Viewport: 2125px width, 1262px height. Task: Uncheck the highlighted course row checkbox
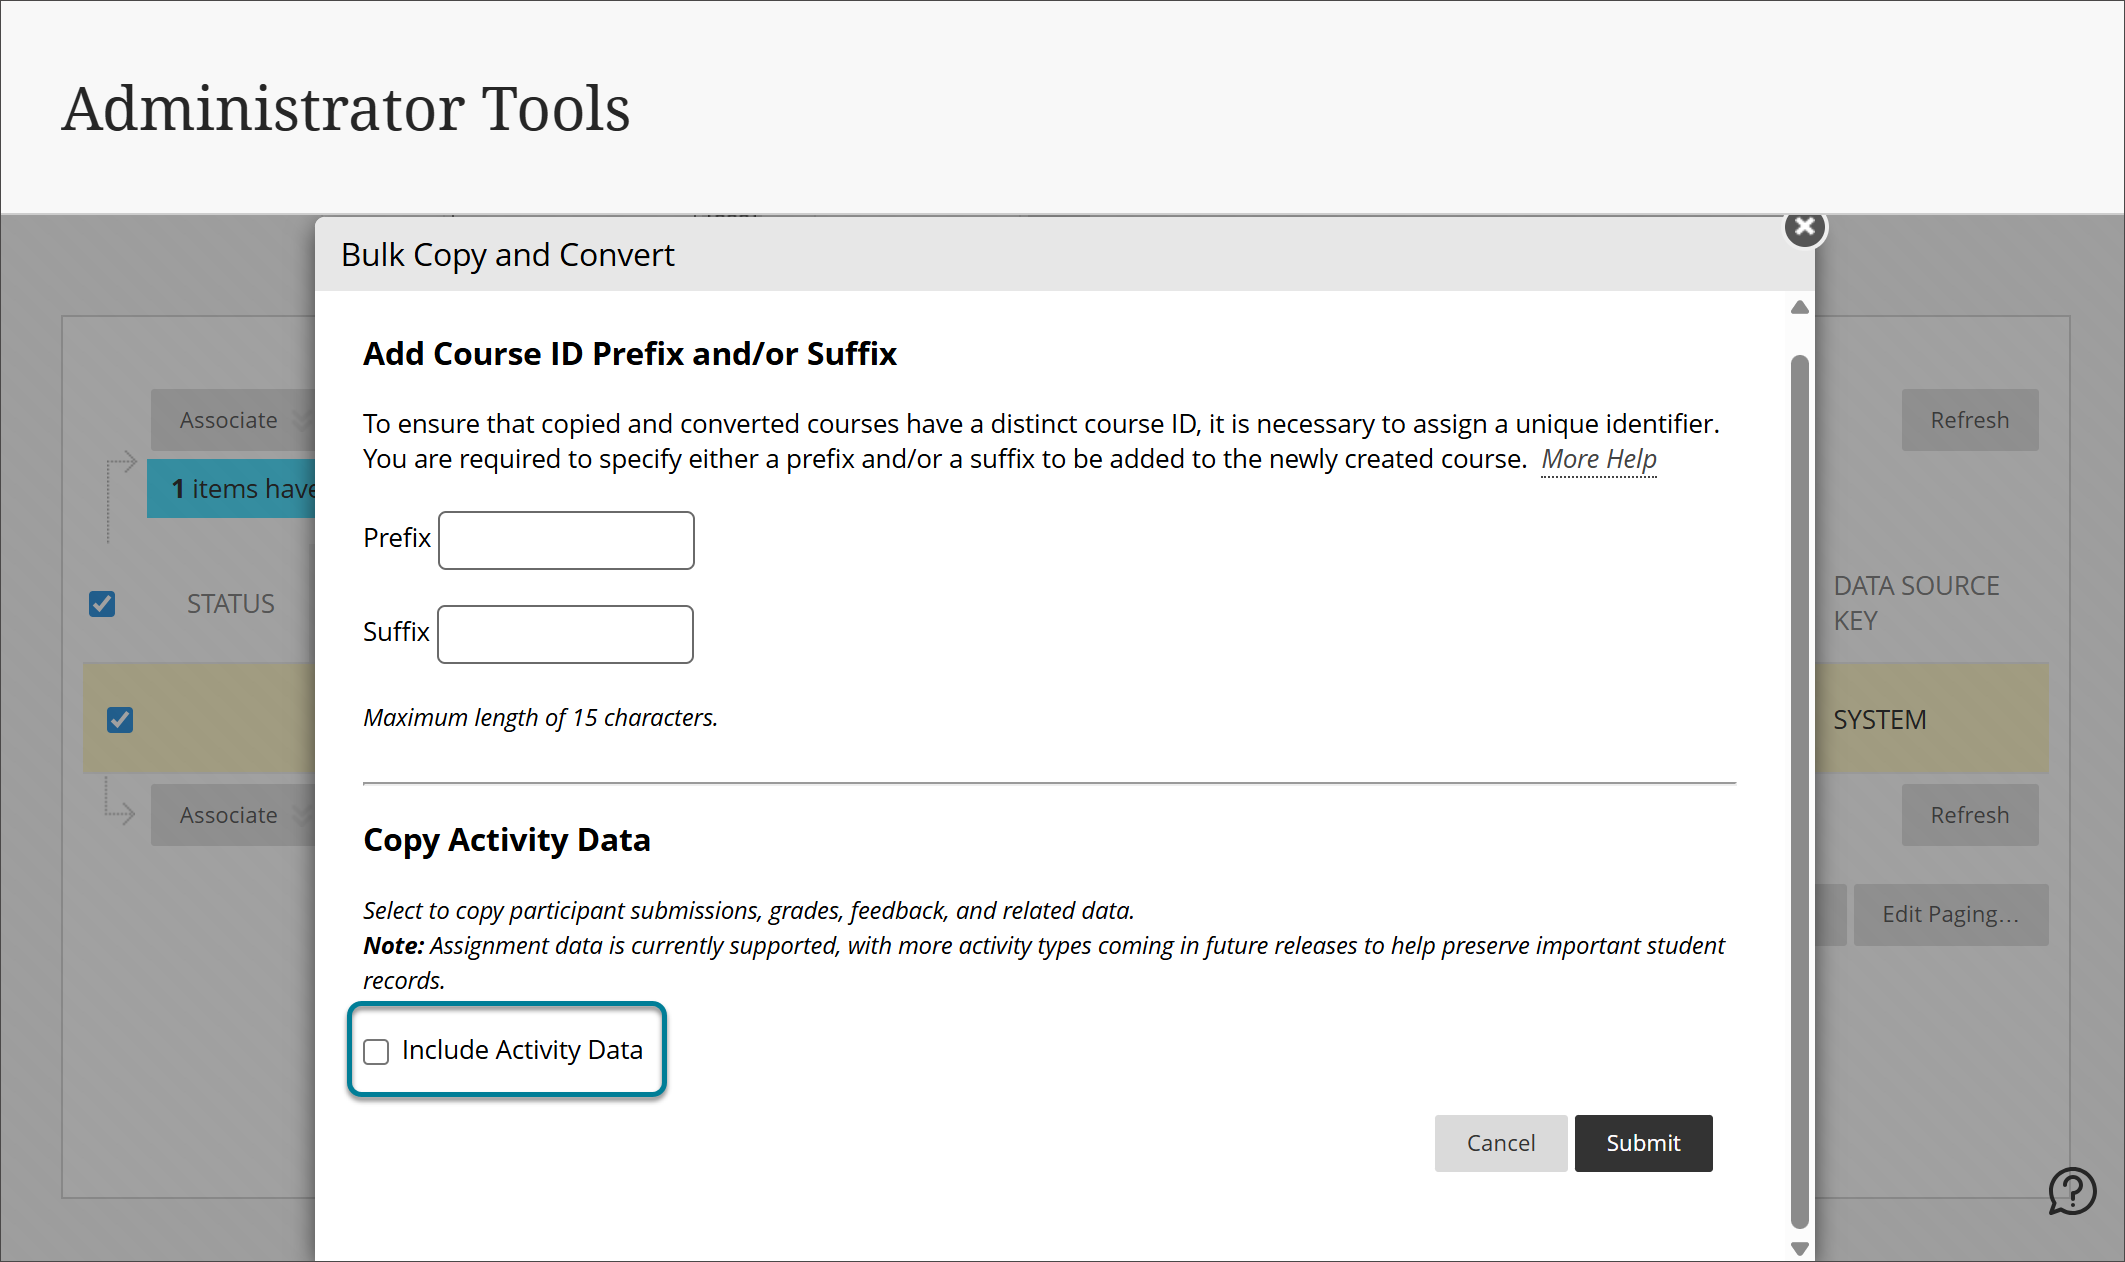119,719
